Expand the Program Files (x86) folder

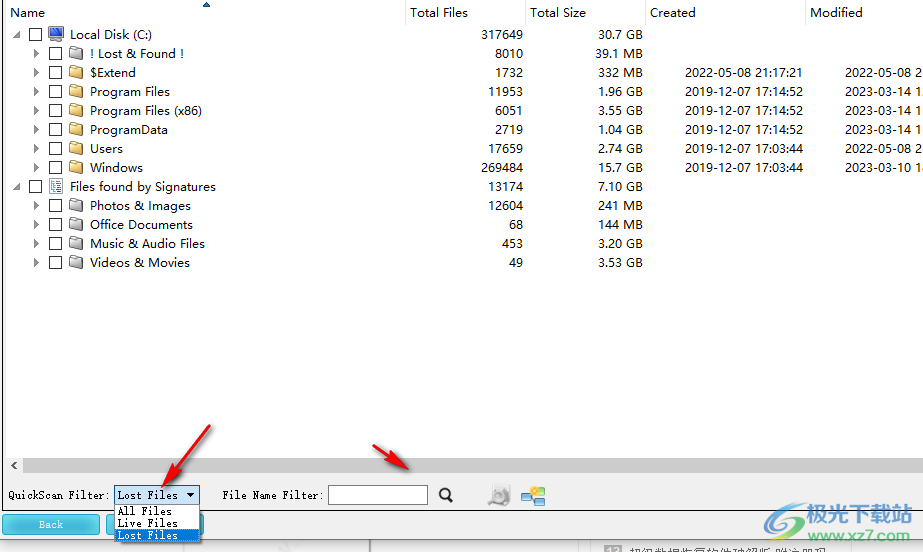(36, 111)
